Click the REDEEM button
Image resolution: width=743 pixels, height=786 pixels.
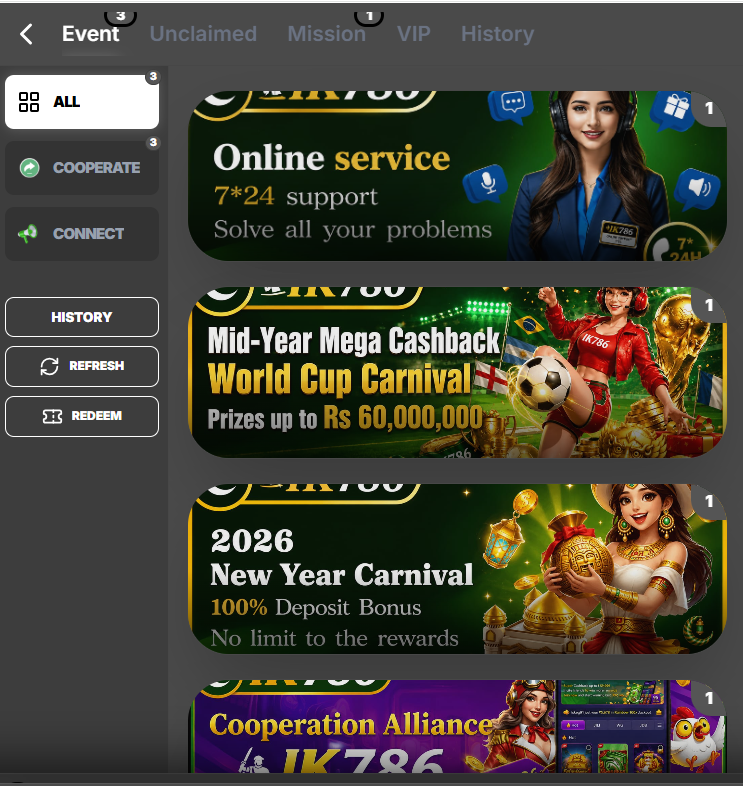coord(82,416)
